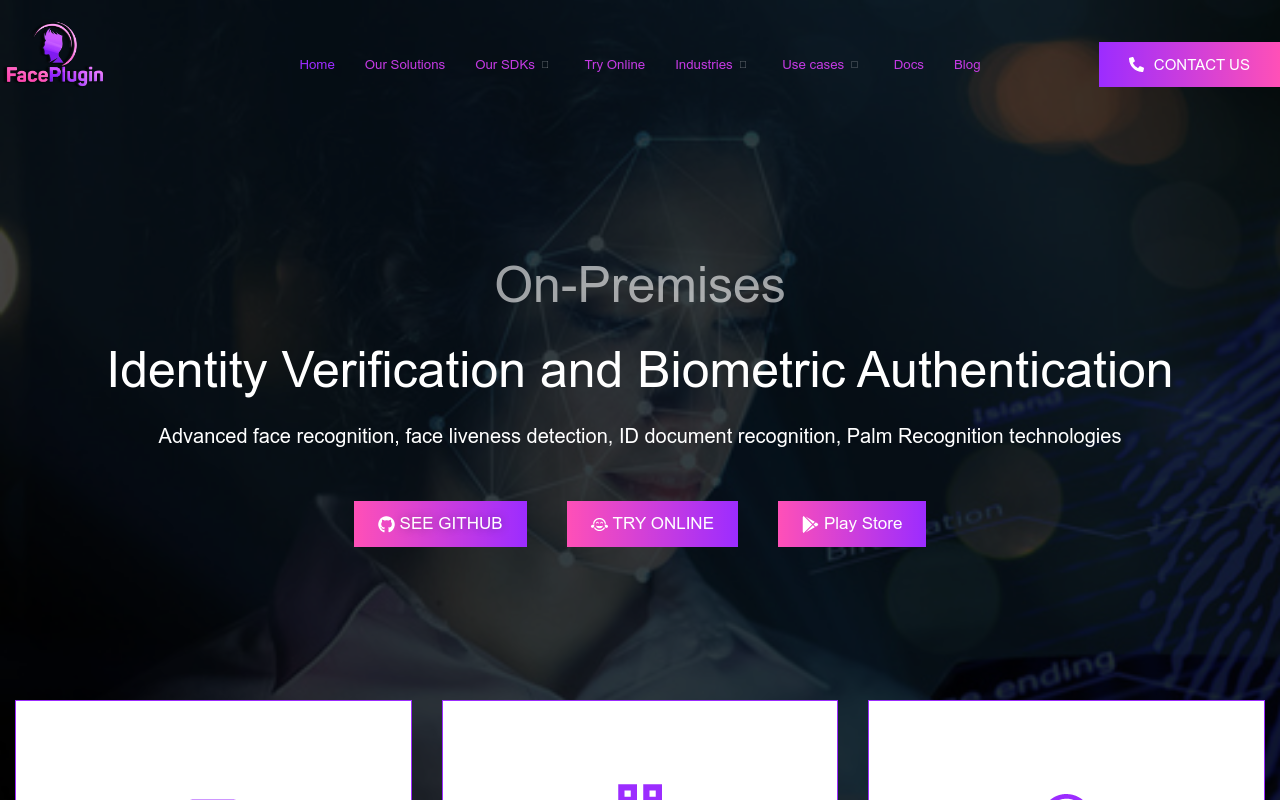
Task: Click the FacePlugin logo
Action: point(55,54)
